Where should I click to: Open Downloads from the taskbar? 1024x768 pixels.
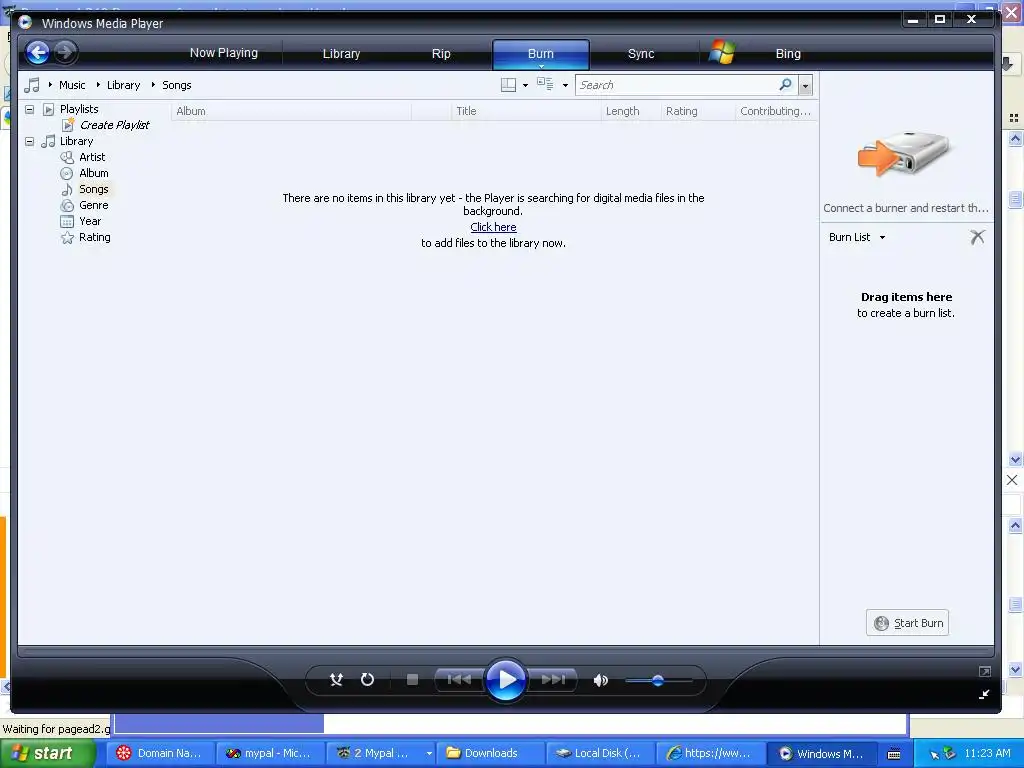coord(490,753)
